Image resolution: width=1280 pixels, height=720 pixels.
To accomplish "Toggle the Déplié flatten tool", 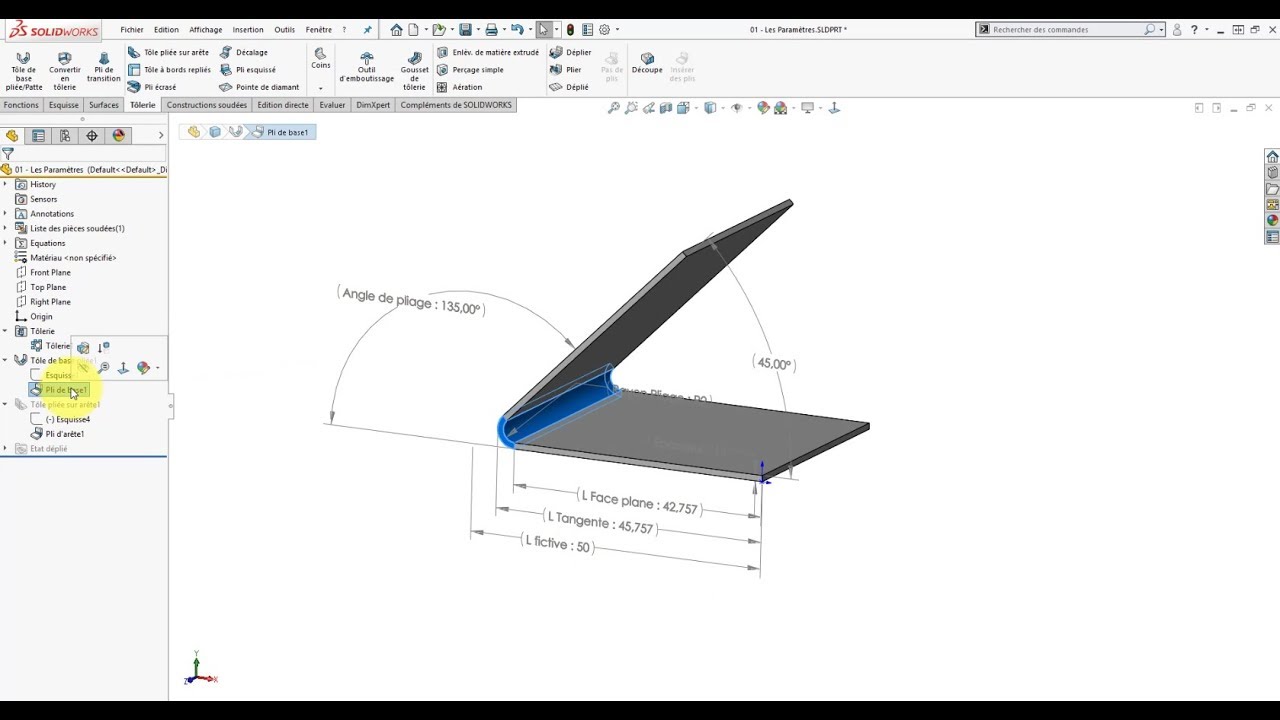I will pyautogui.click(x=569, y=87).
